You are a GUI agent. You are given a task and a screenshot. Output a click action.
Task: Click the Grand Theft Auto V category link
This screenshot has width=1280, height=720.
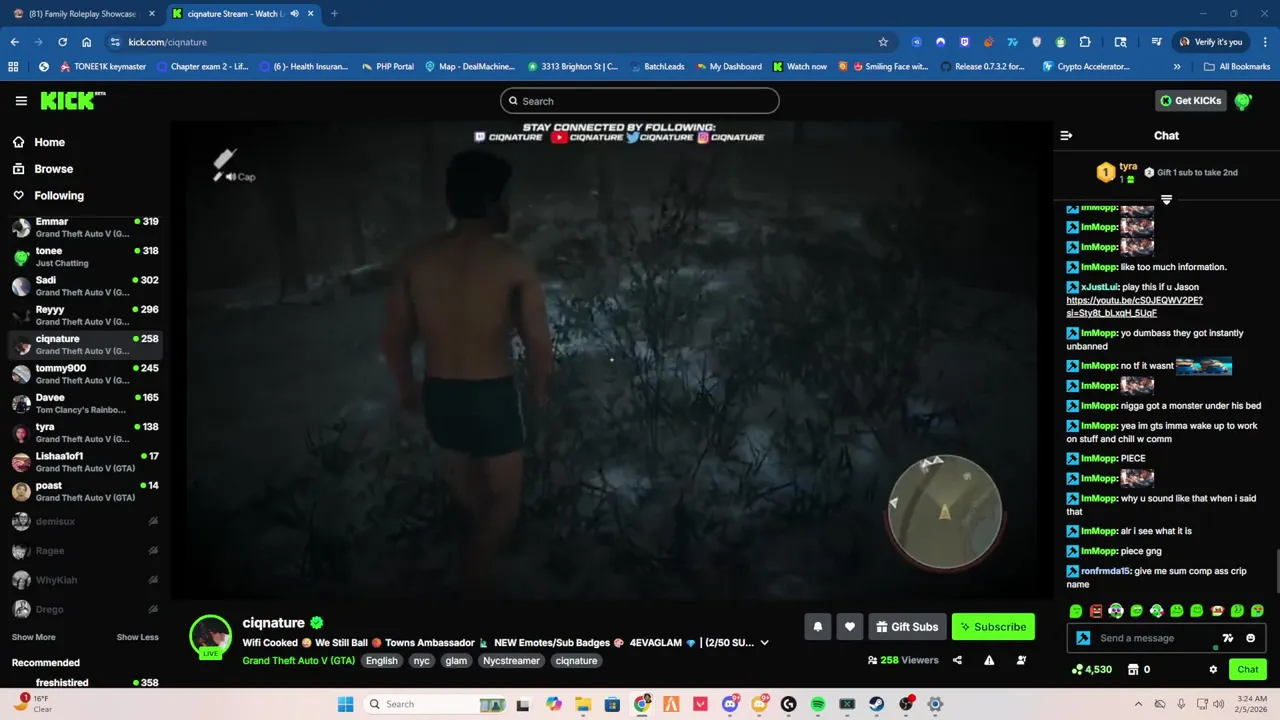(x=298, y=661)
